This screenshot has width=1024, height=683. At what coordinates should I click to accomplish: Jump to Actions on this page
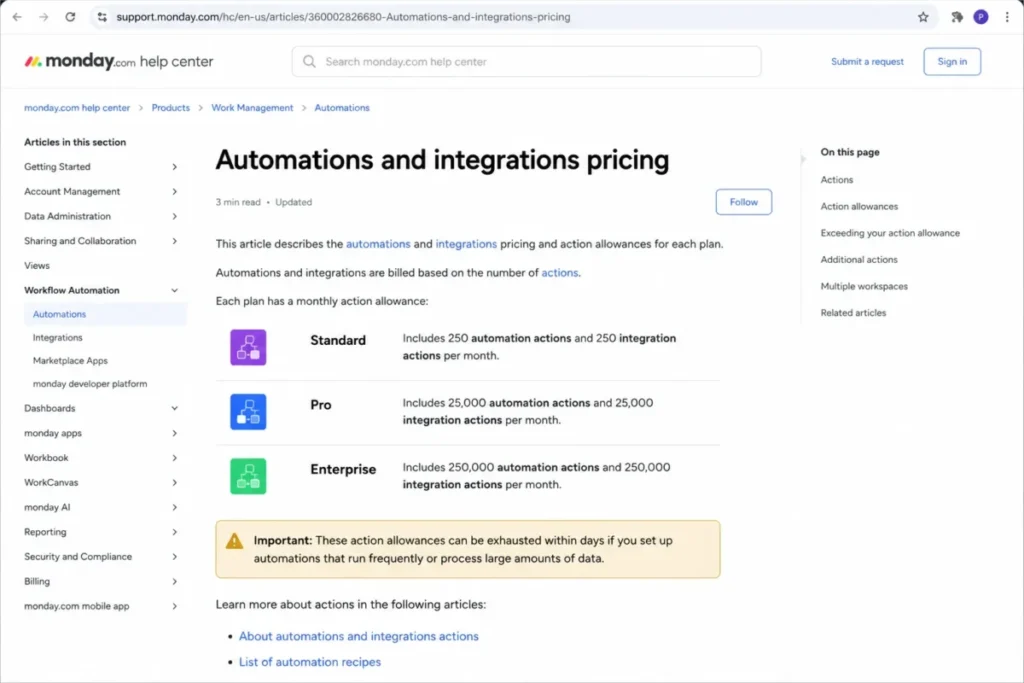pyautogui.click(x=837, y=180)
